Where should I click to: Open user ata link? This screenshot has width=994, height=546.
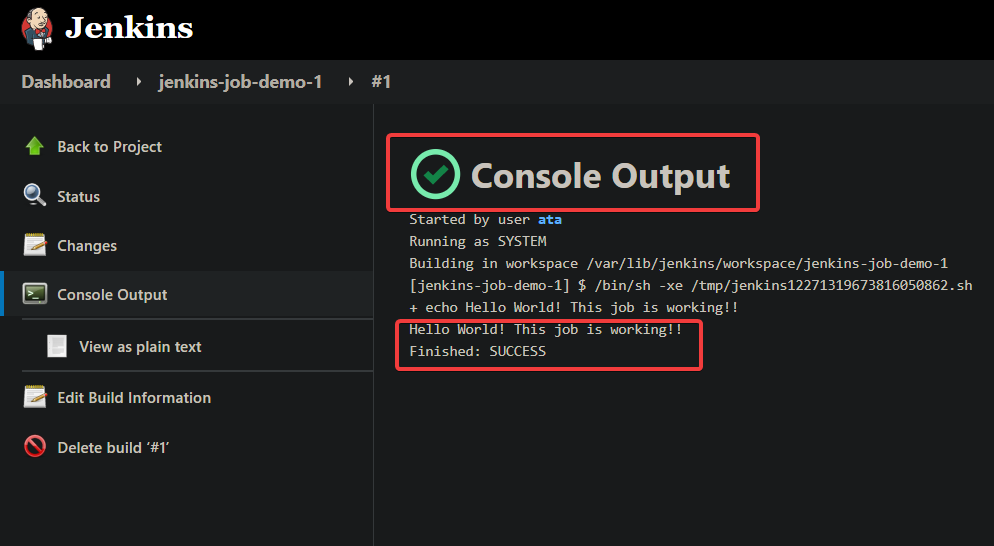point(550,219)
